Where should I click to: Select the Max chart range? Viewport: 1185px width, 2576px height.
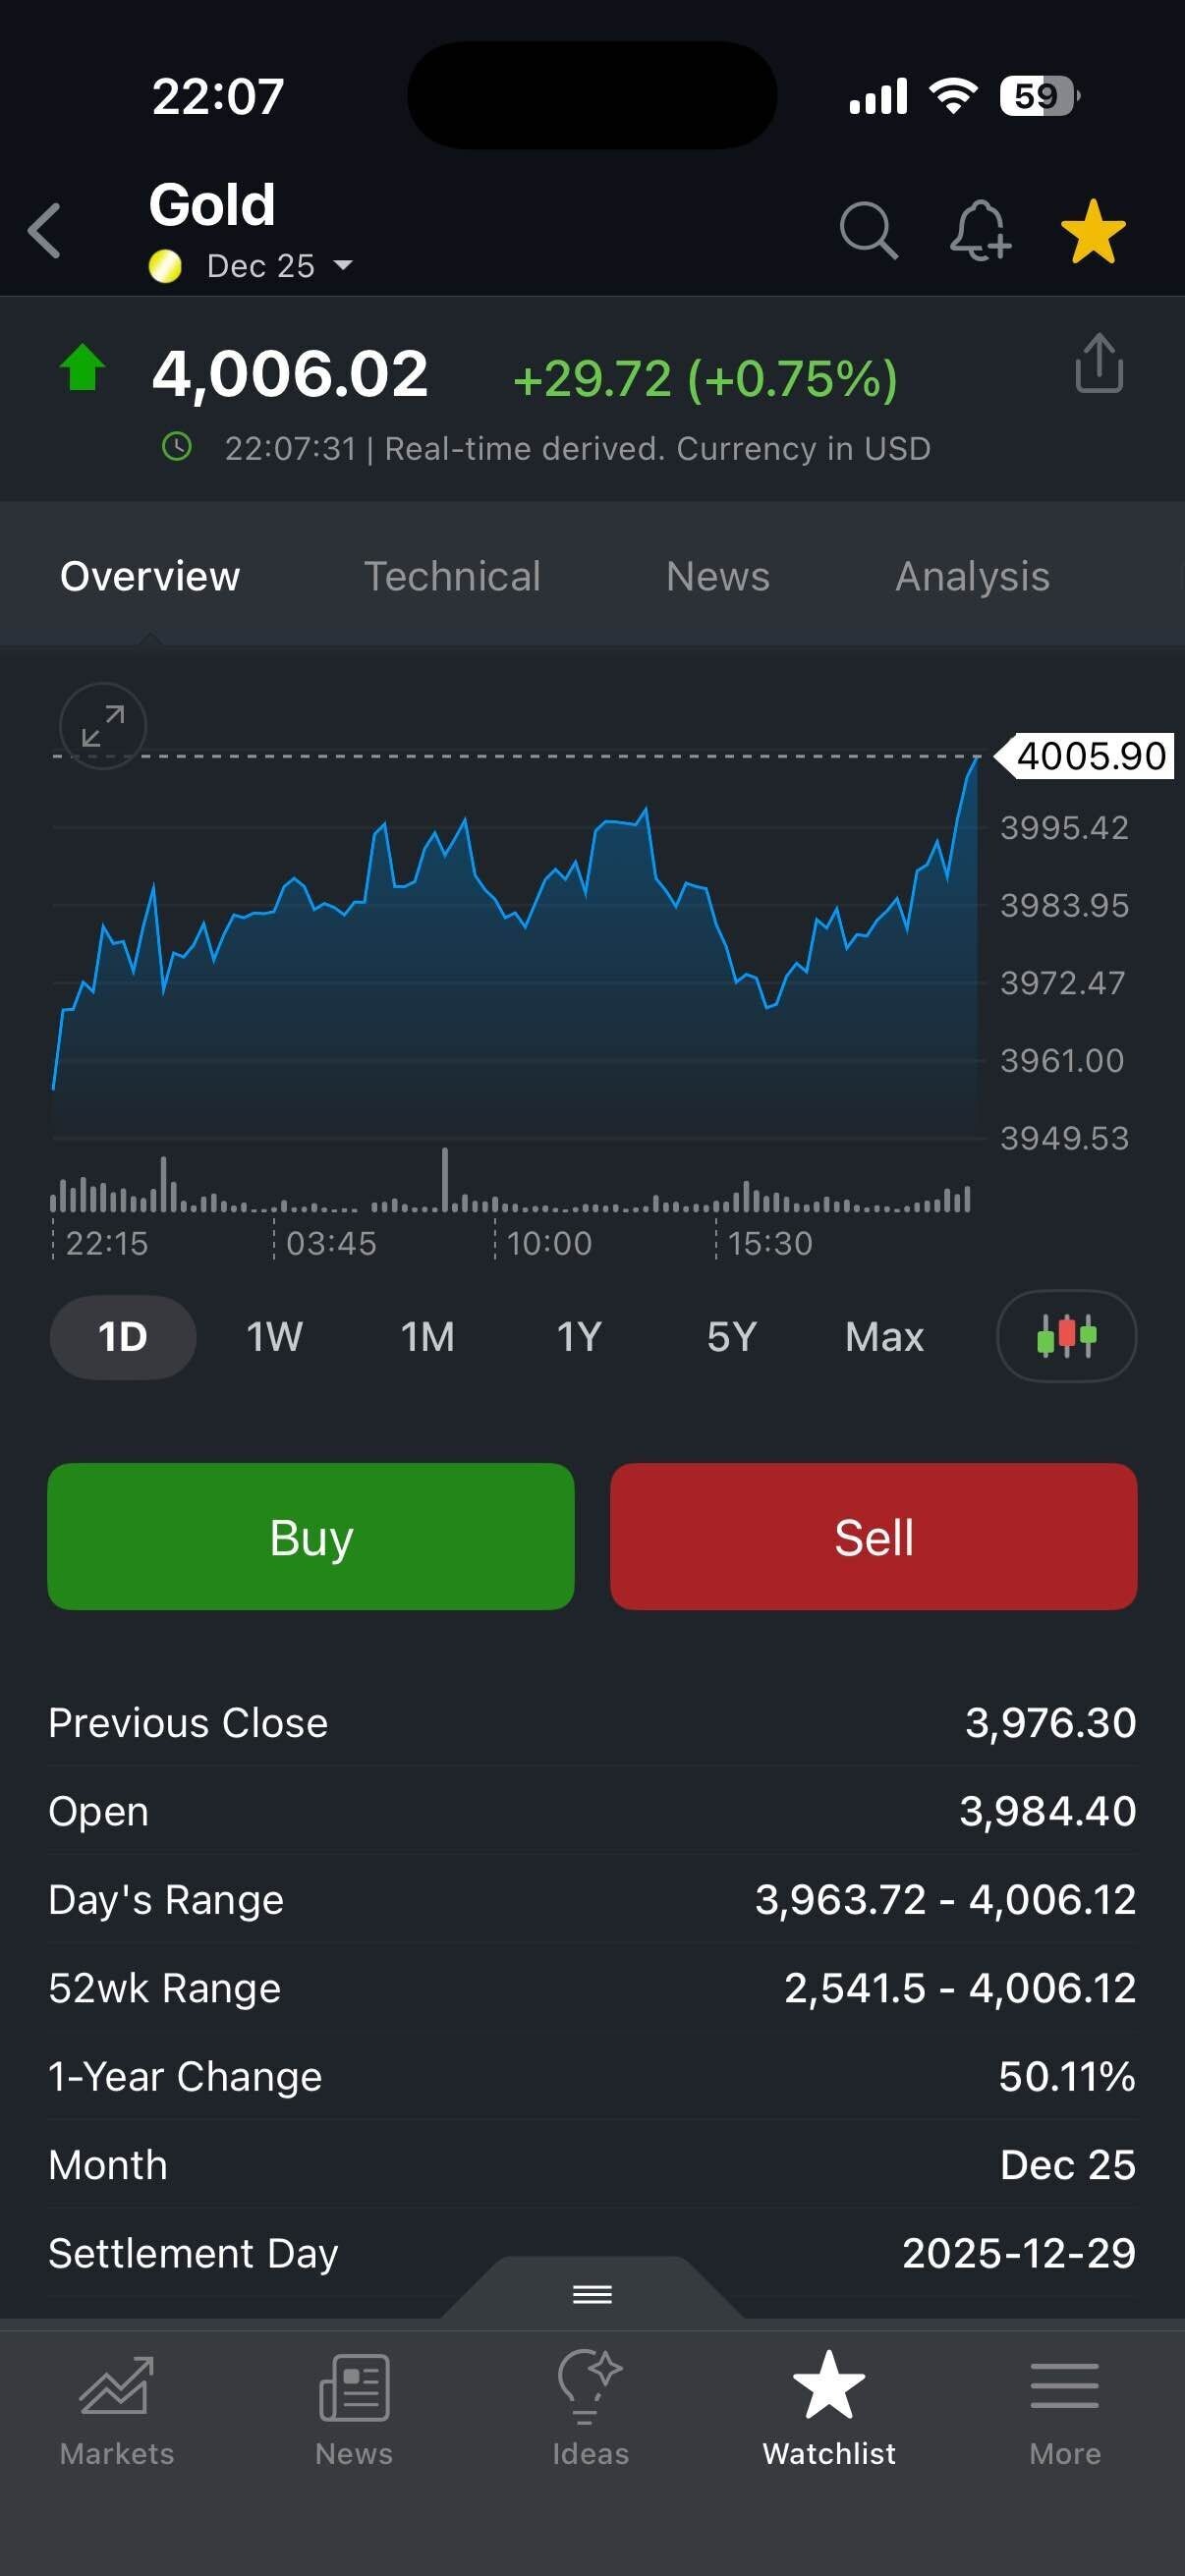click(x=884, y=1337)
